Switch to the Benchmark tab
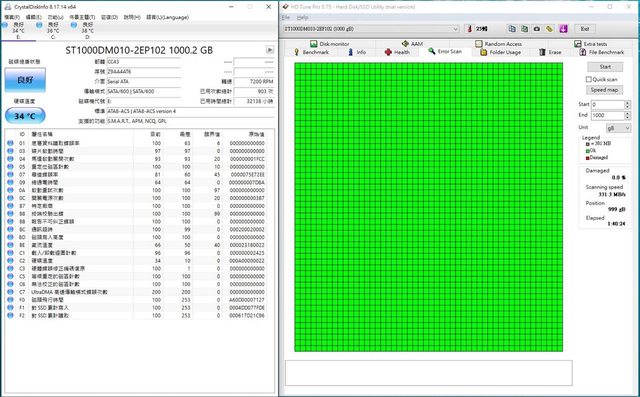This screenshot has width=640, height=397. (x=311, y=52)
